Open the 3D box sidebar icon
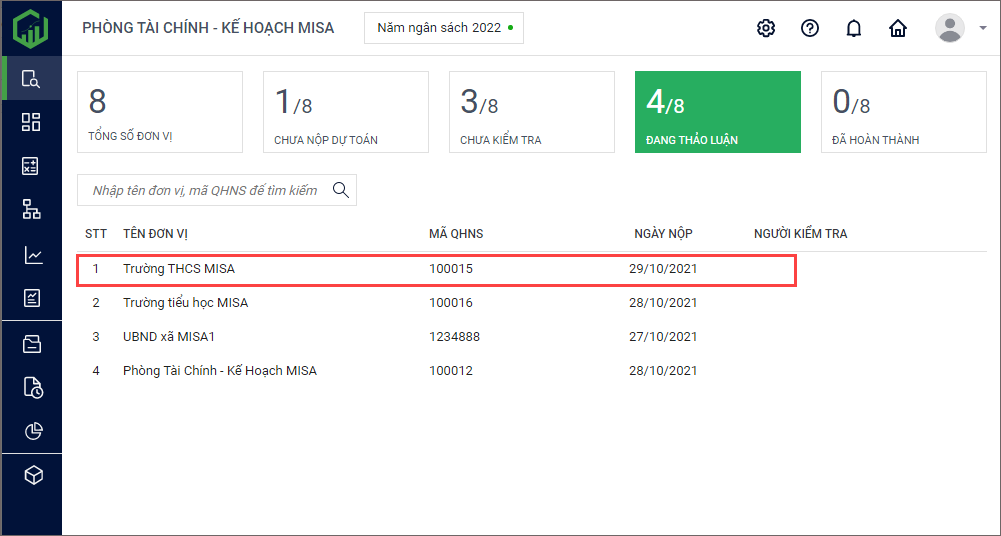 click(31, 475)
